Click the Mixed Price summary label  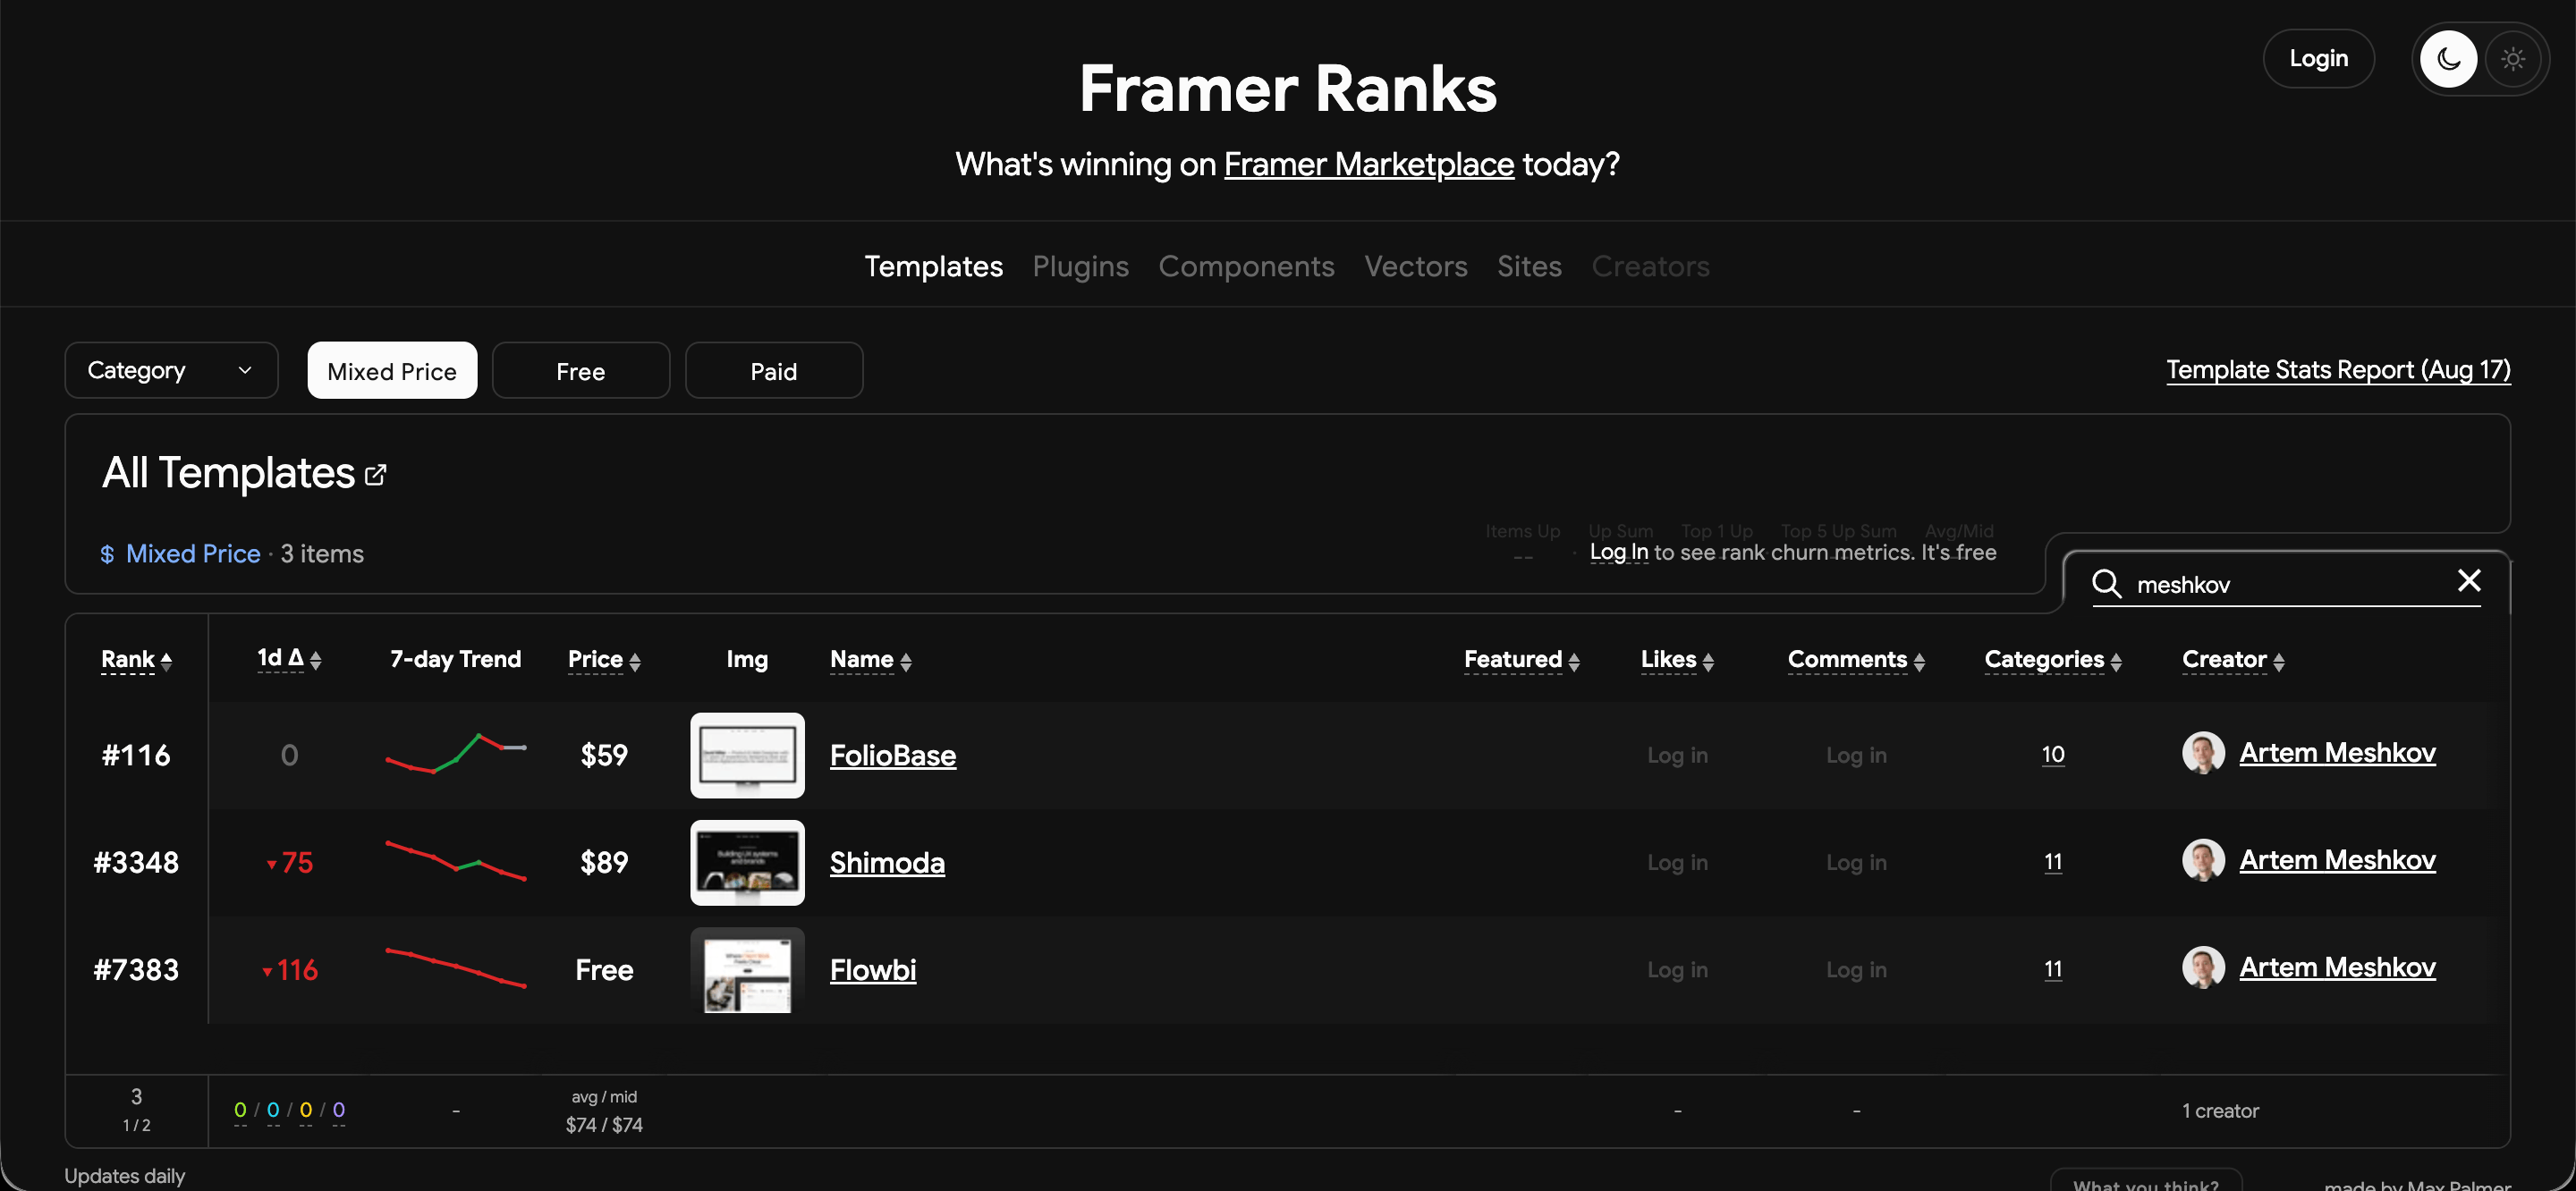[192, 554]
